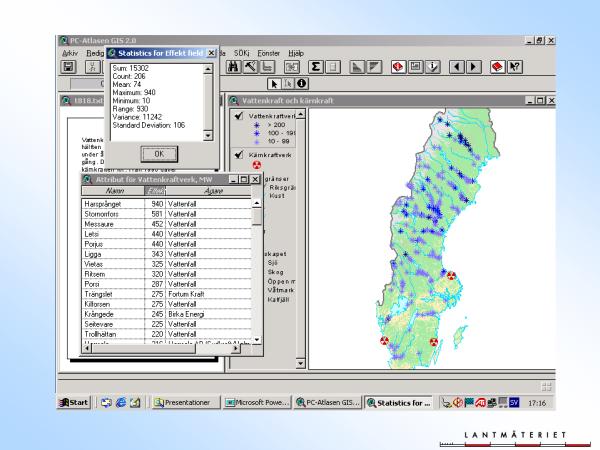Click the Save diskette icon in toolbar
Image resolution: width=600 pixels, height=450 pixels.
pyautogui.click(x=69, y=66)
